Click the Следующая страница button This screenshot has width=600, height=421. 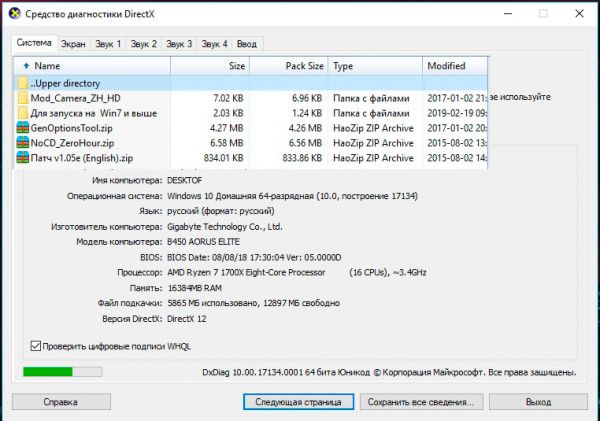pos(298,402)
